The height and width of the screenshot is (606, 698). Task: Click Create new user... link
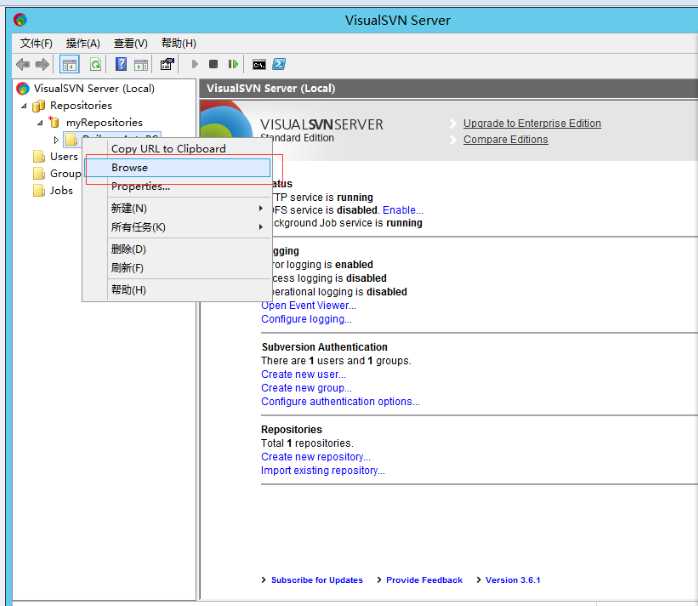point(304,374)
